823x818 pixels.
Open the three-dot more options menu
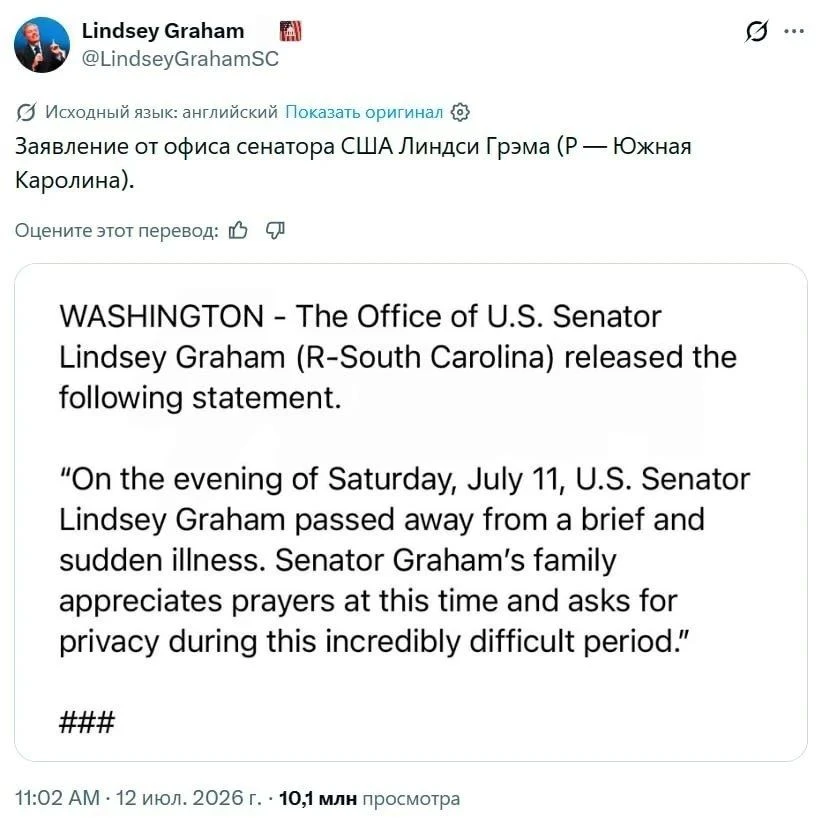click(x=794, y=32)
